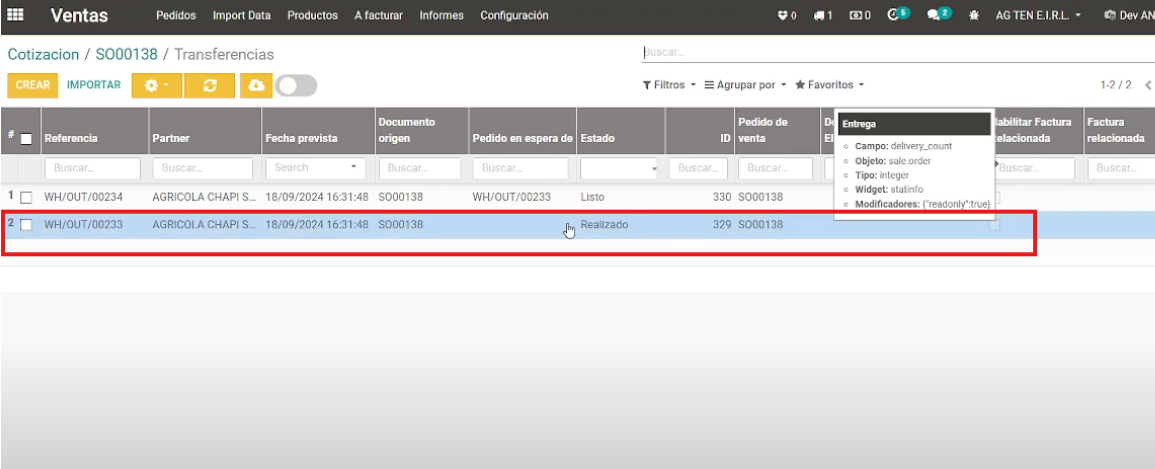1155x469 pixels.
Task: Sort by Fecha prevista column header
Action: pos(301,138)
